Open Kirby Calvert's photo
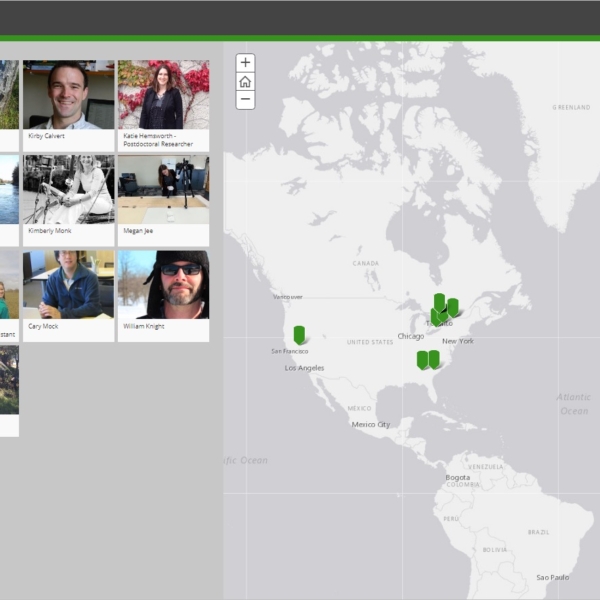 68,94
